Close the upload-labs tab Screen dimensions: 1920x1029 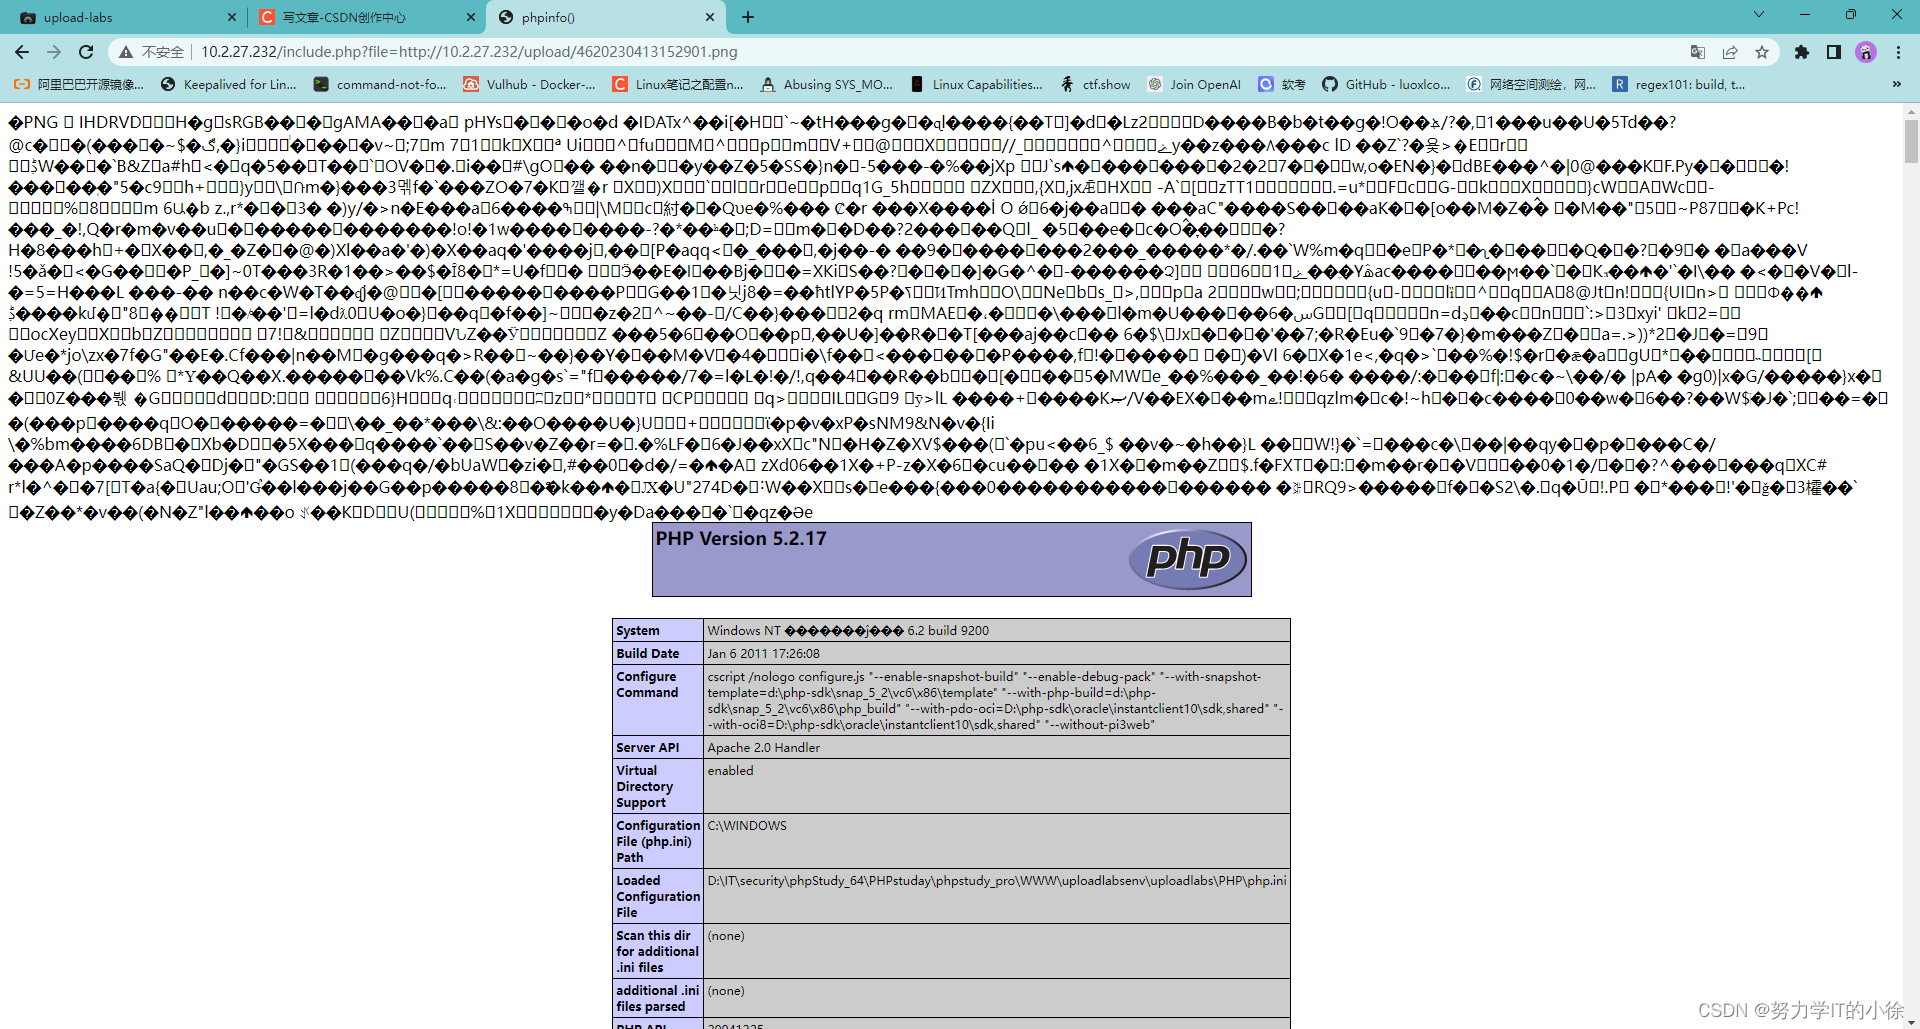pos(232,17)
